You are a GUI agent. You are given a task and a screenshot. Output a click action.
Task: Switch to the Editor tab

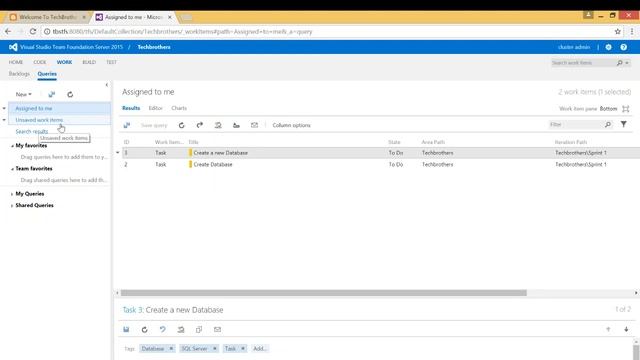156,108
